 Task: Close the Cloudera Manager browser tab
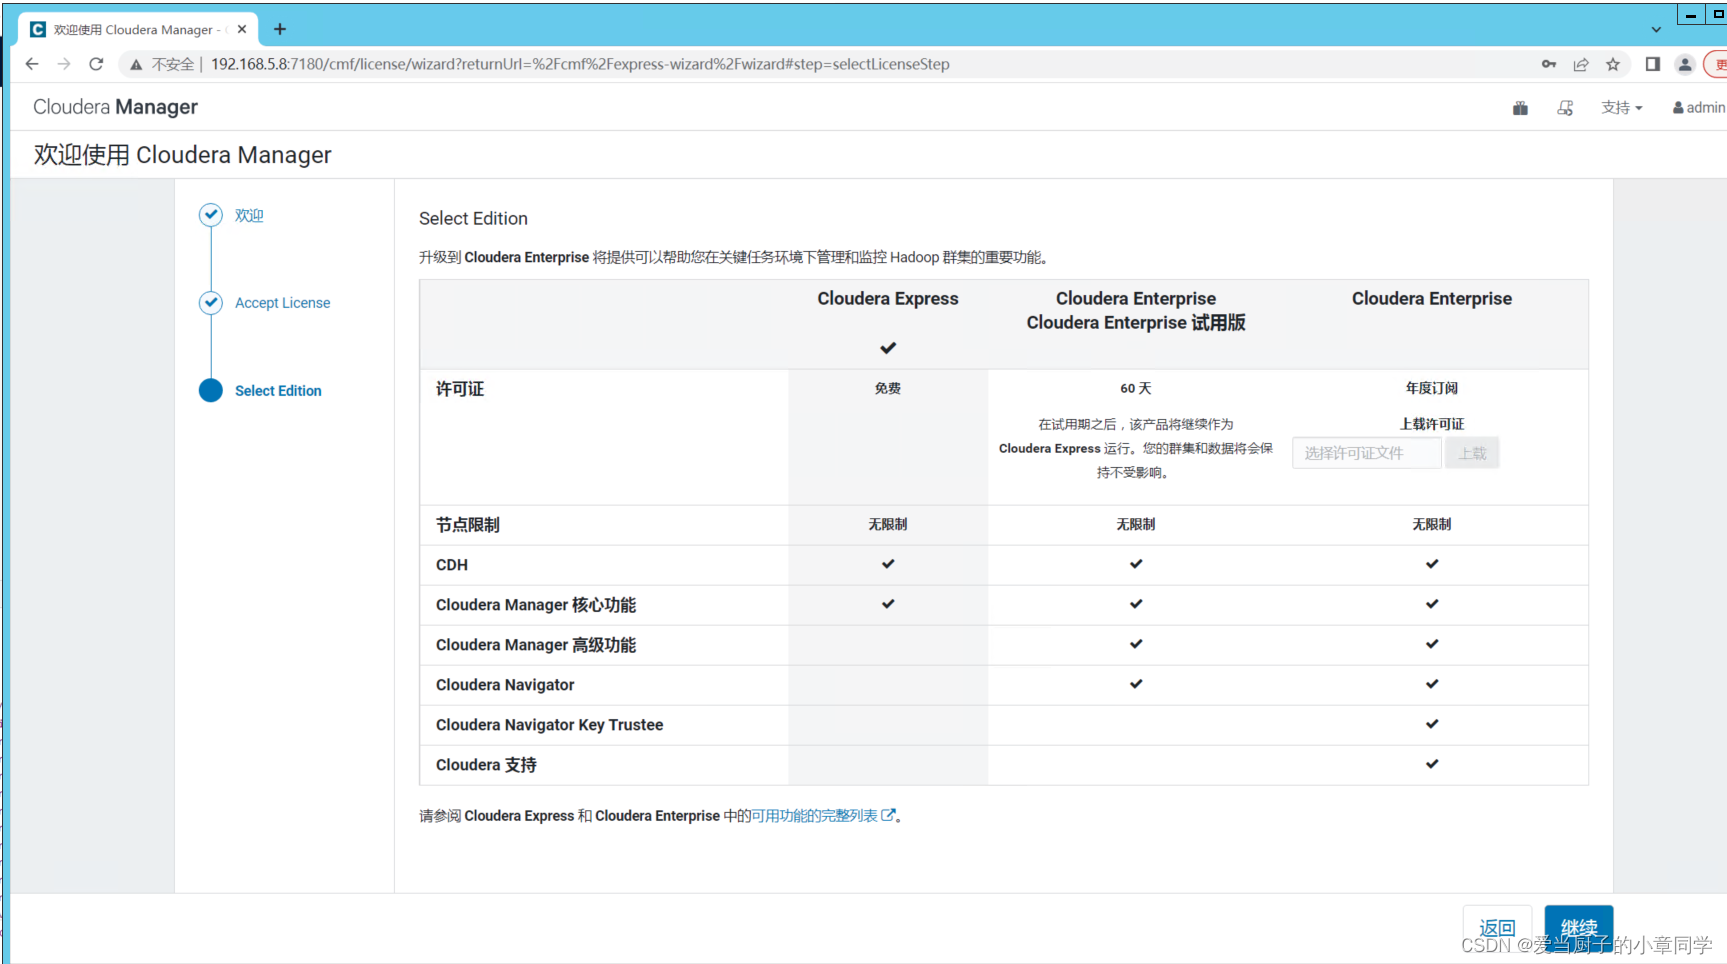[242, 29]
